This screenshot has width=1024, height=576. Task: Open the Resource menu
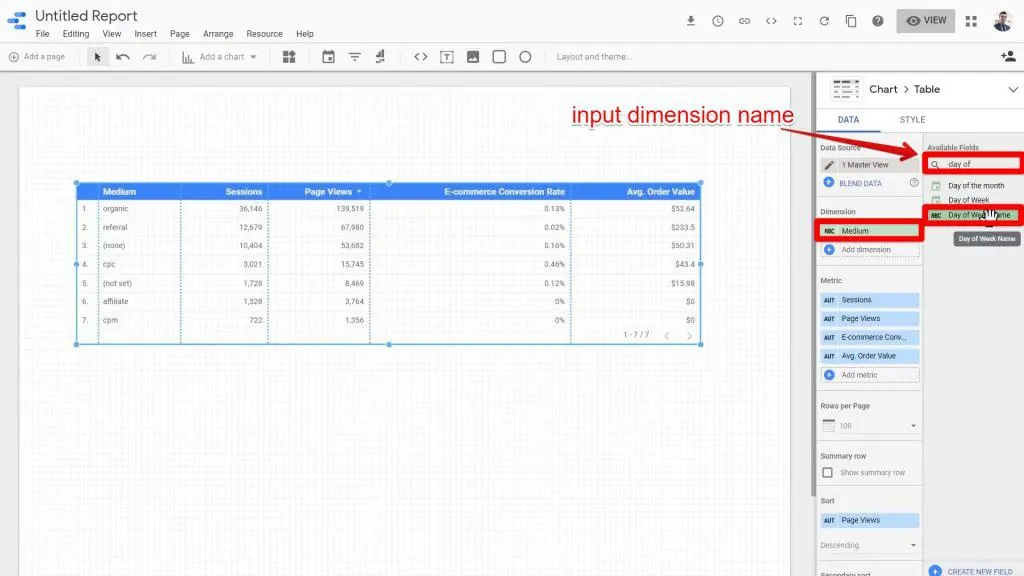pos(264,33)
